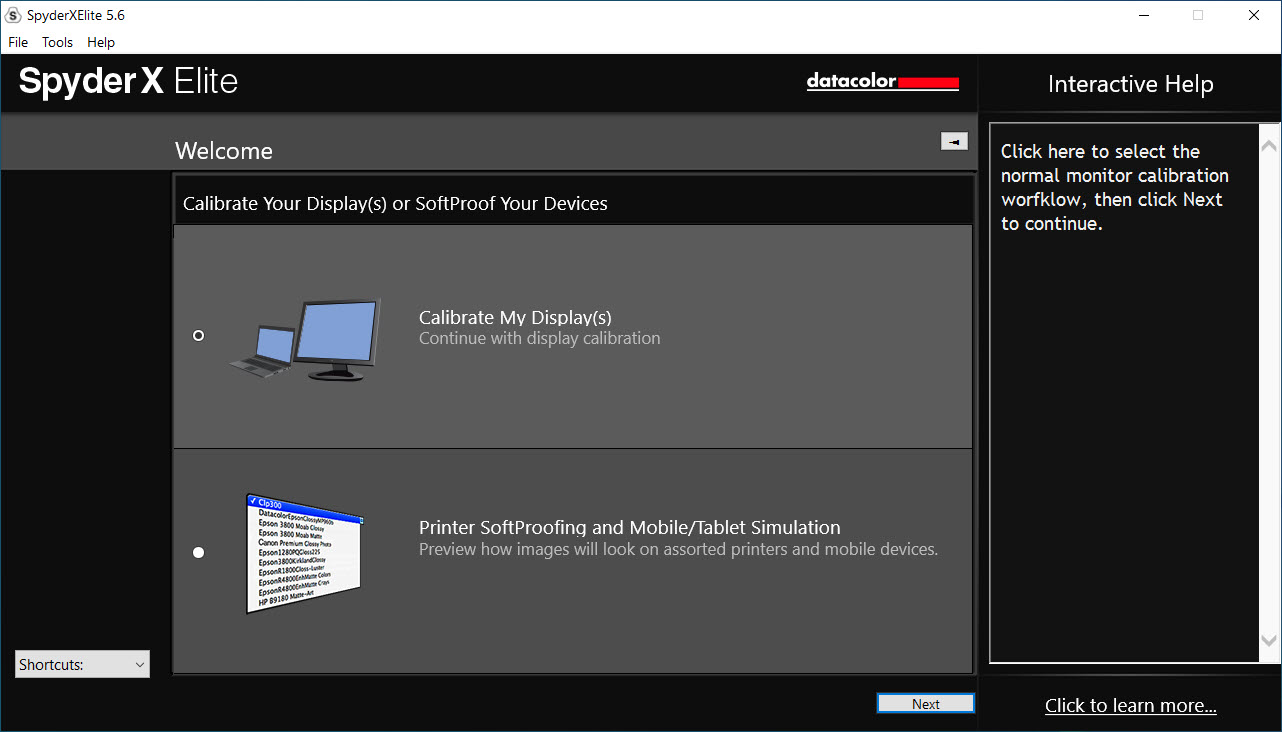Minimize the SpyderXElite window
Screen dimensions: 1282x732
(x=1142, y=15)
